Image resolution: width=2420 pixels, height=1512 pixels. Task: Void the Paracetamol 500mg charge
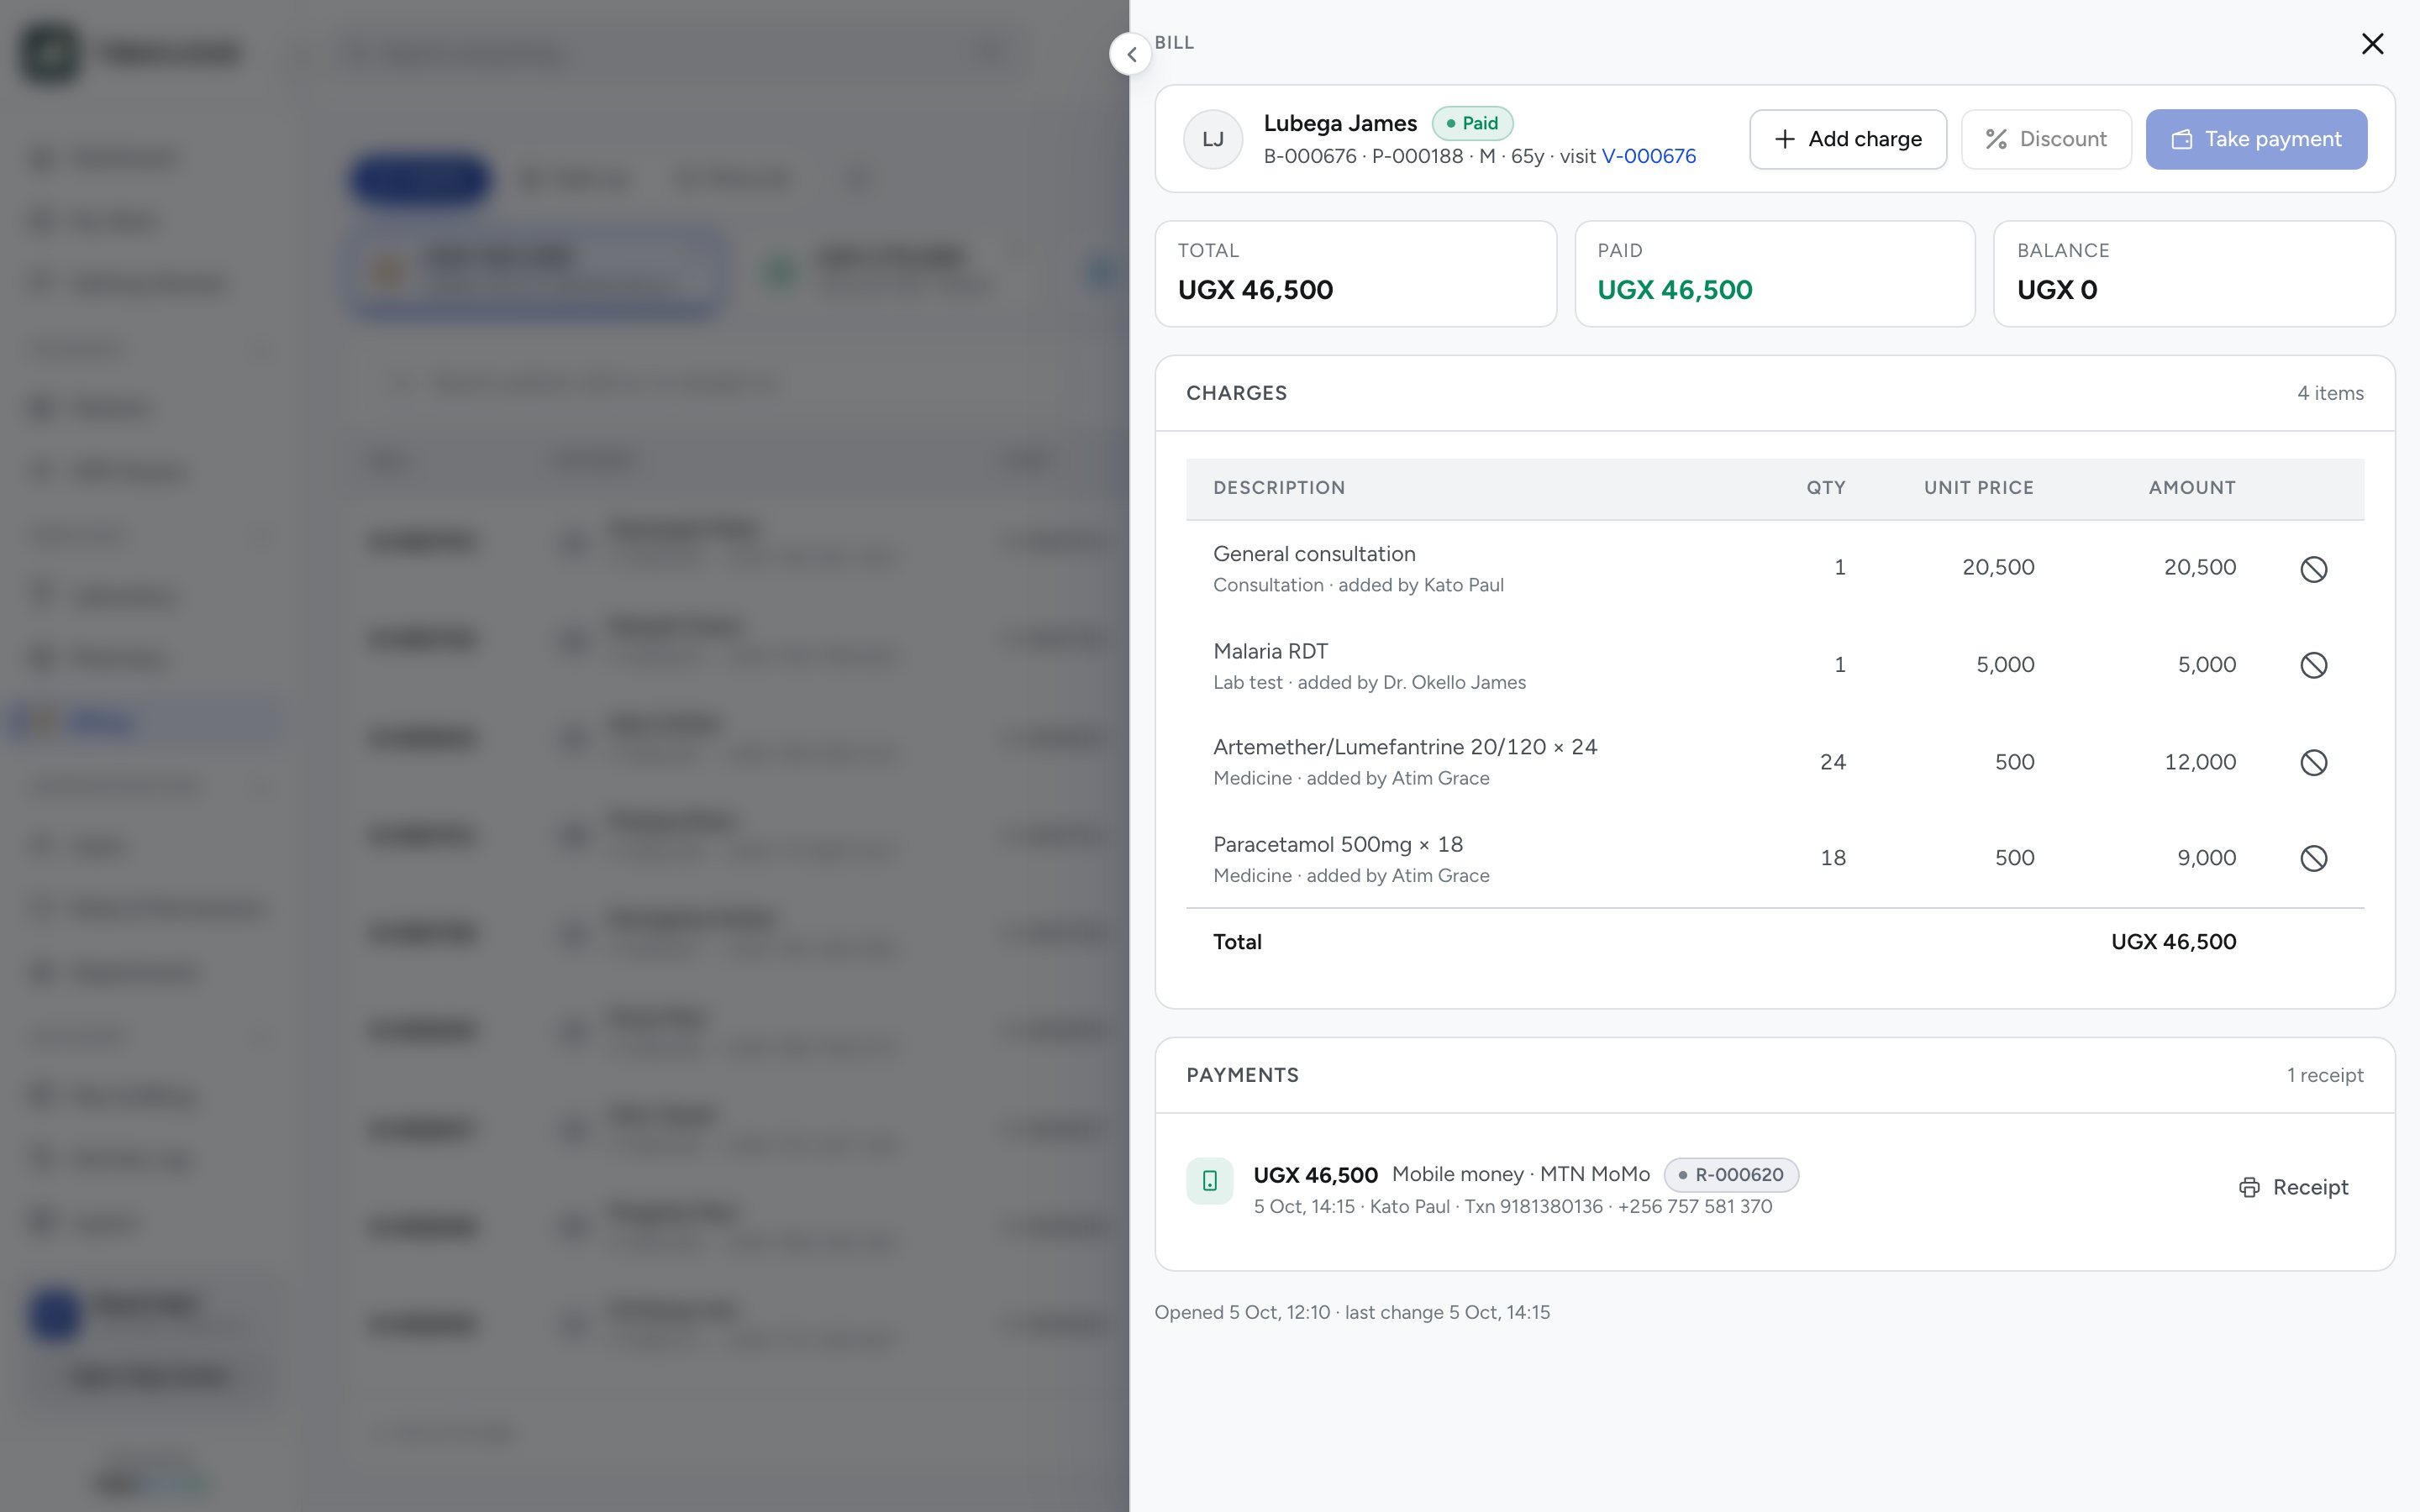(2313, 858)
